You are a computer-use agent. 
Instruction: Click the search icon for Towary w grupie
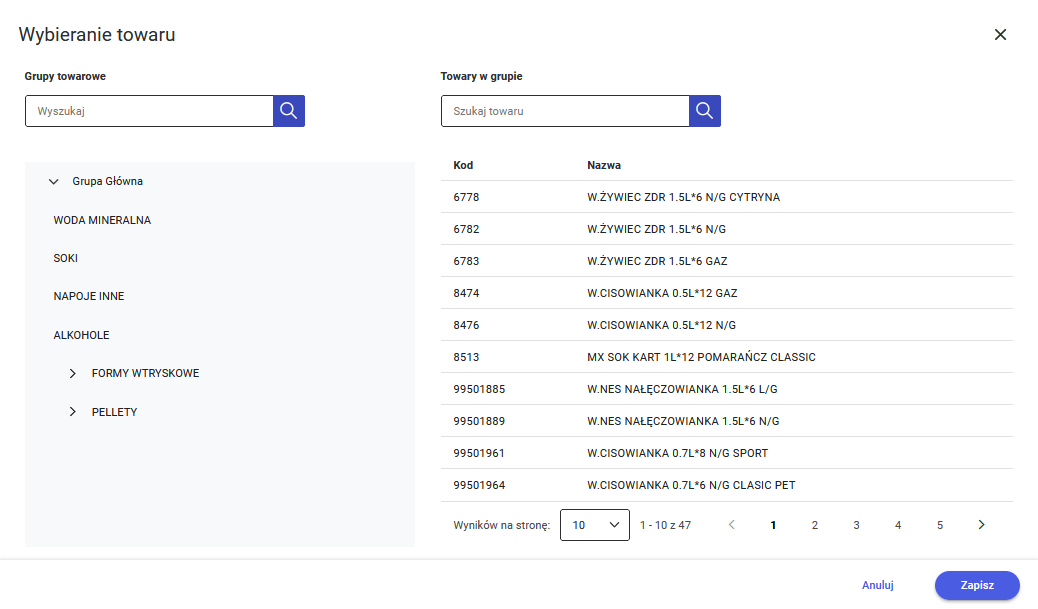[705, 111]
